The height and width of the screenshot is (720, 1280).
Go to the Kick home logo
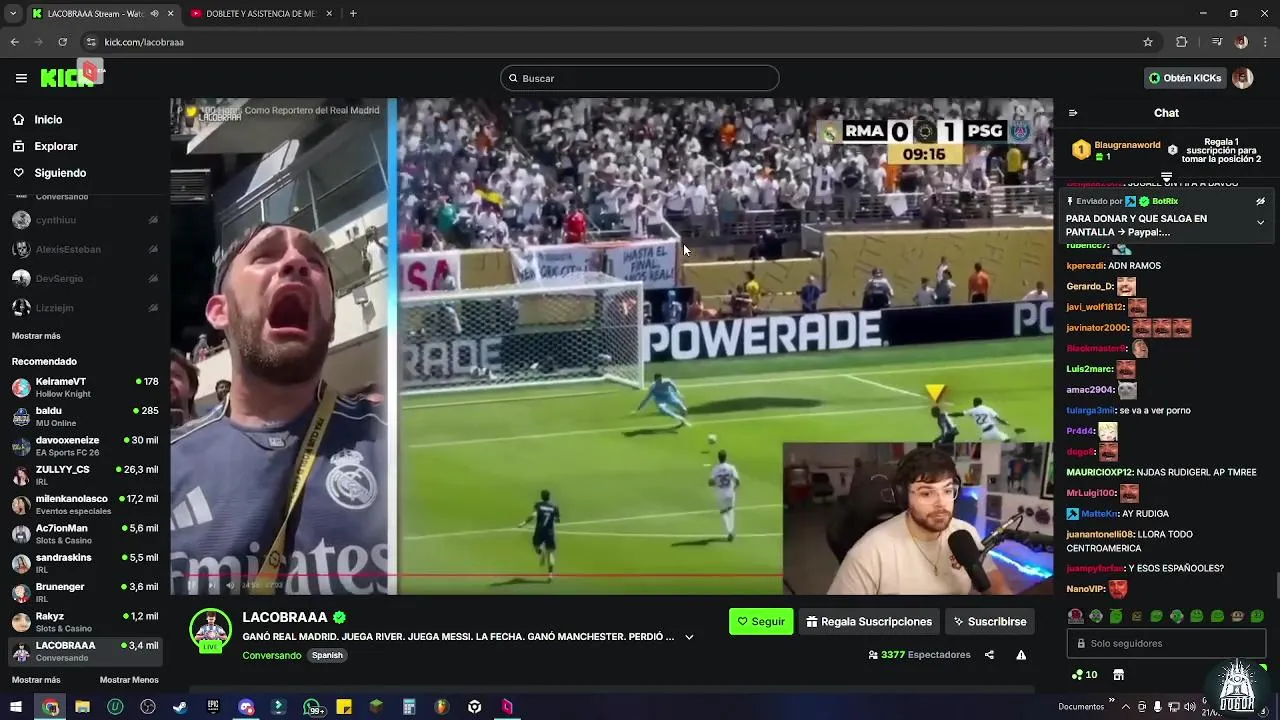(68, 77)
